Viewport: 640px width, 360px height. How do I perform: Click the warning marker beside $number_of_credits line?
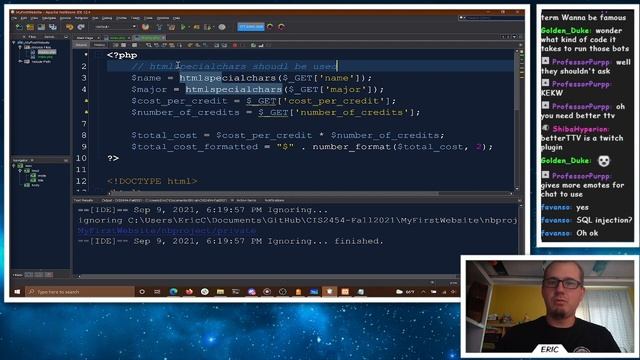tap(86, 112)
